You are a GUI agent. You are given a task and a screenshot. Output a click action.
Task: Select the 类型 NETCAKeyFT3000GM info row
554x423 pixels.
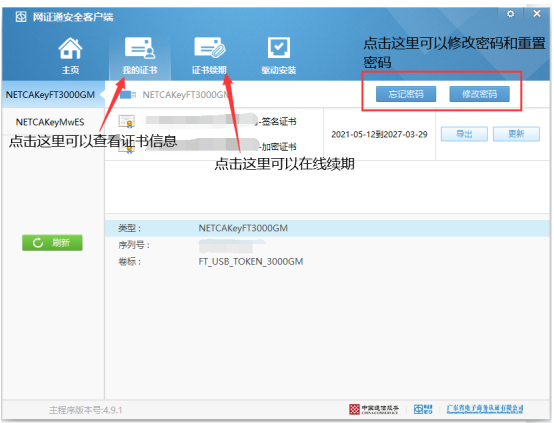(327, 228)
